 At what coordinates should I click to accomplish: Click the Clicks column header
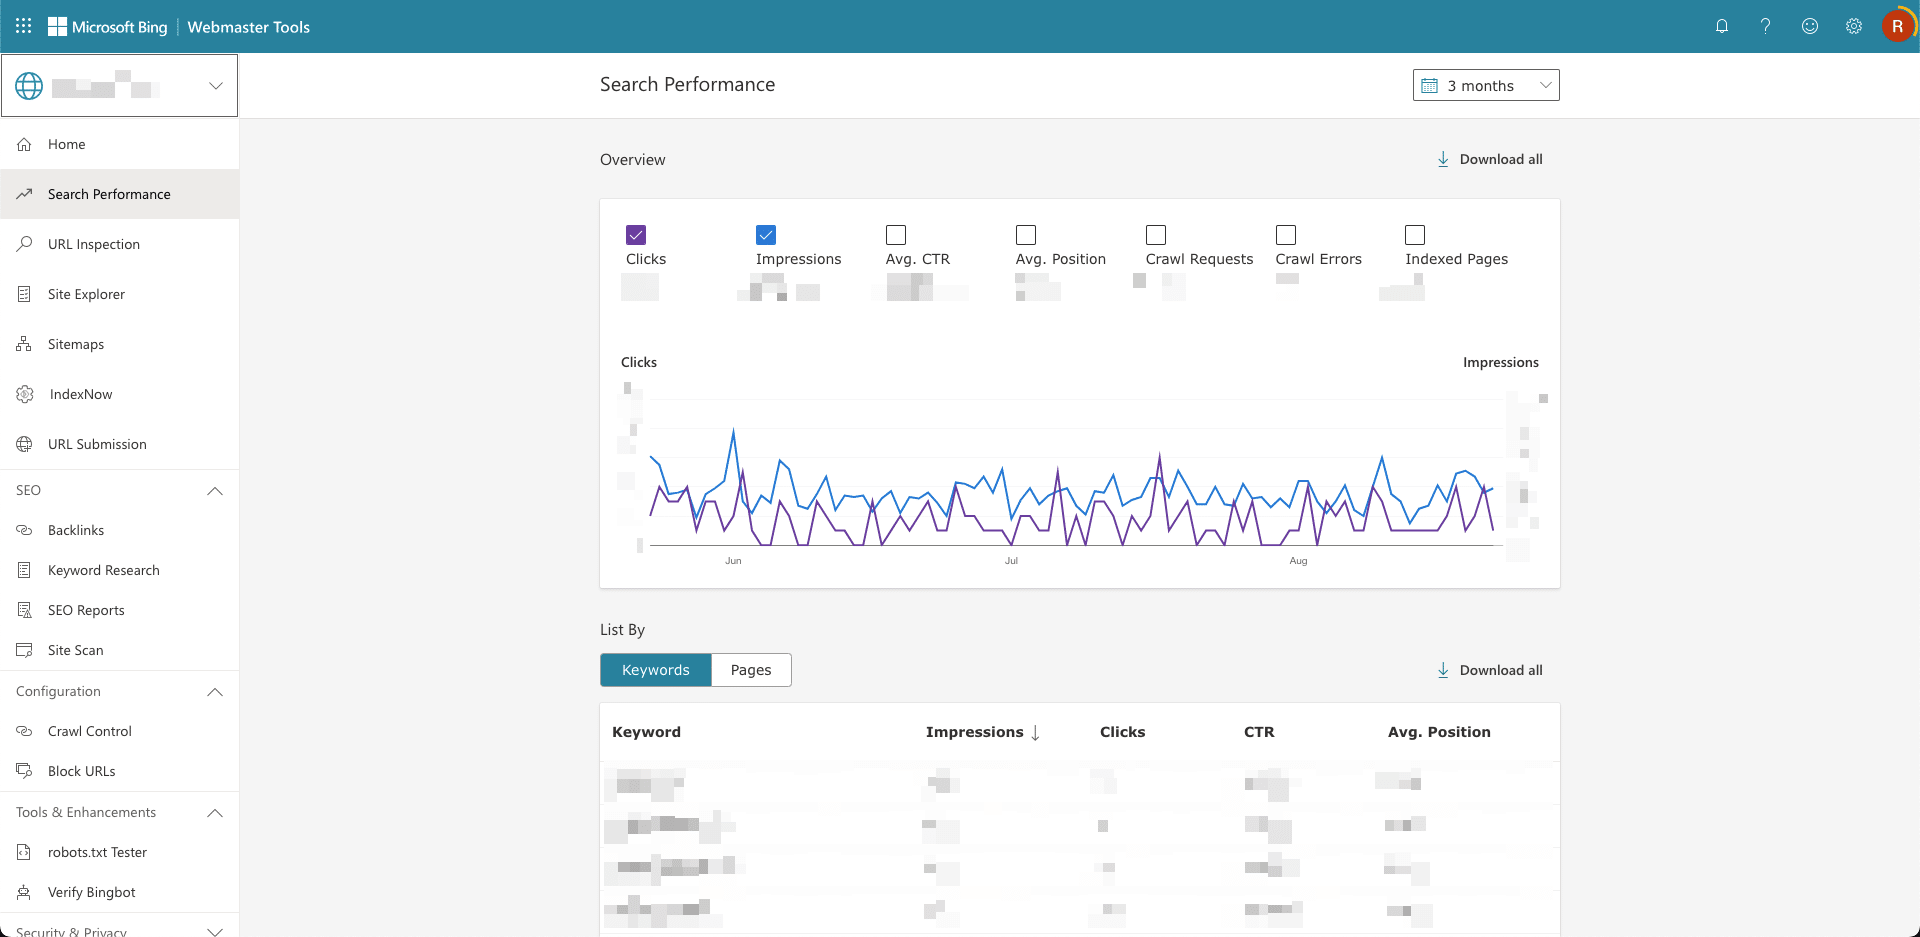click(1122, 732)
